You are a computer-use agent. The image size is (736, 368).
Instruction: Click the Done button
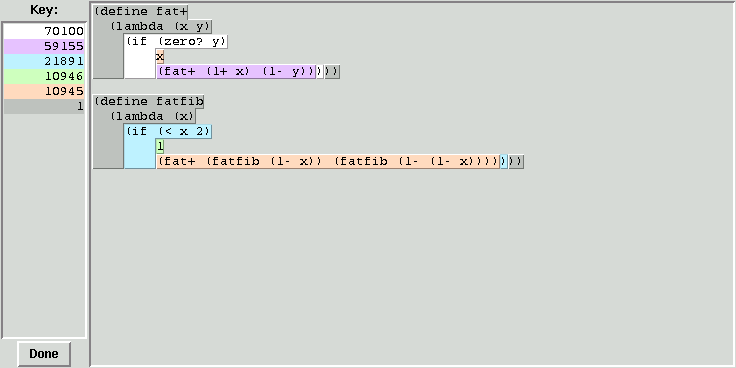click(x=44, y=354)
